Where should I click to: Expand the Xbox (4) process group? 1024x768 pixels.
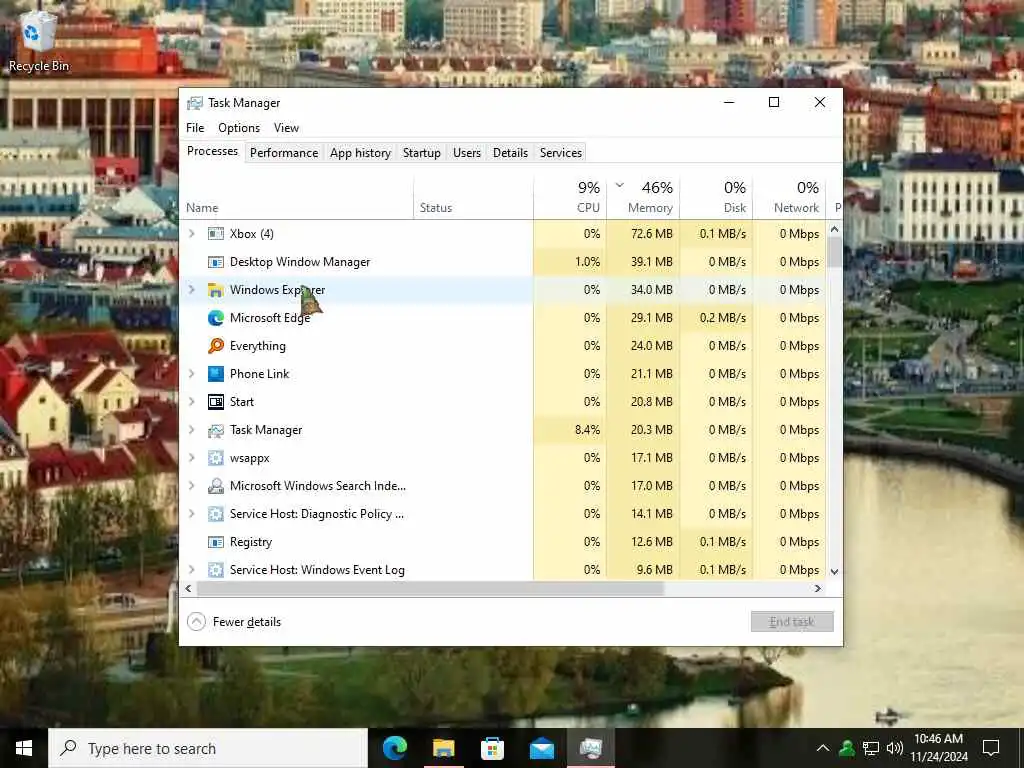(x=191, y=233)
